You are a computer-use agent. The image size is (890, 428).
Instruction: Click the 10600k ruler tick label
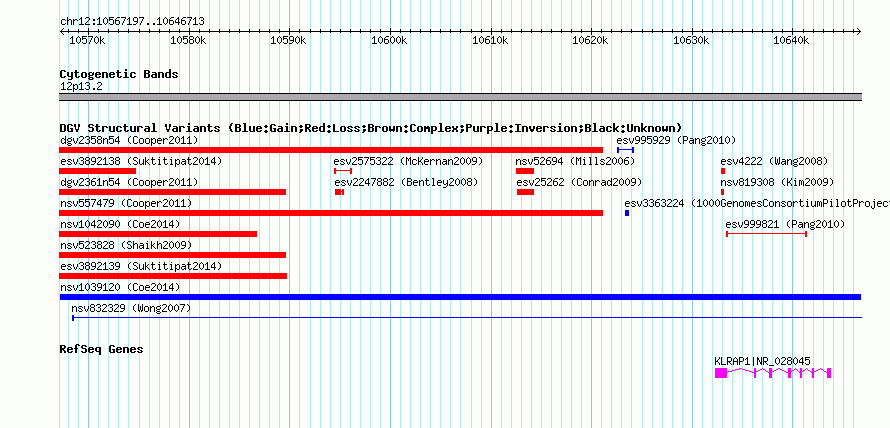389,40
